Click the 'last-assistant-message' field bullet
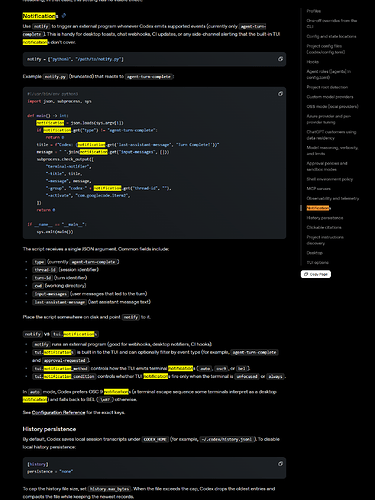Screen dimensions: 375x500 60,302
